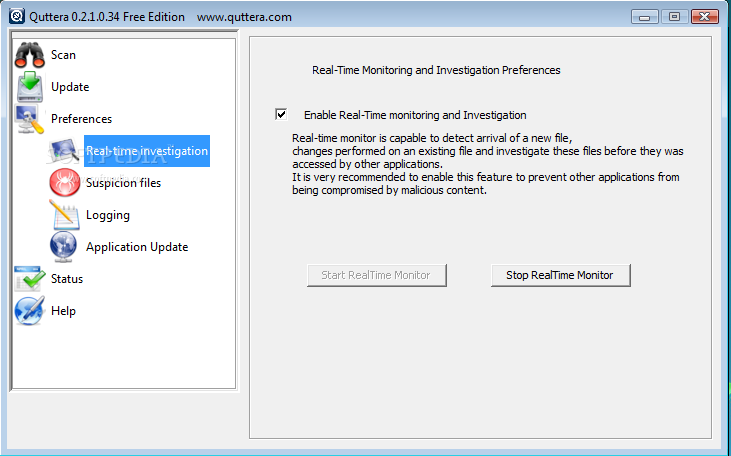Image resolution: width=731 pixels, height=456 pixels.
Task: Open the Help section
Action: point(63,311)
